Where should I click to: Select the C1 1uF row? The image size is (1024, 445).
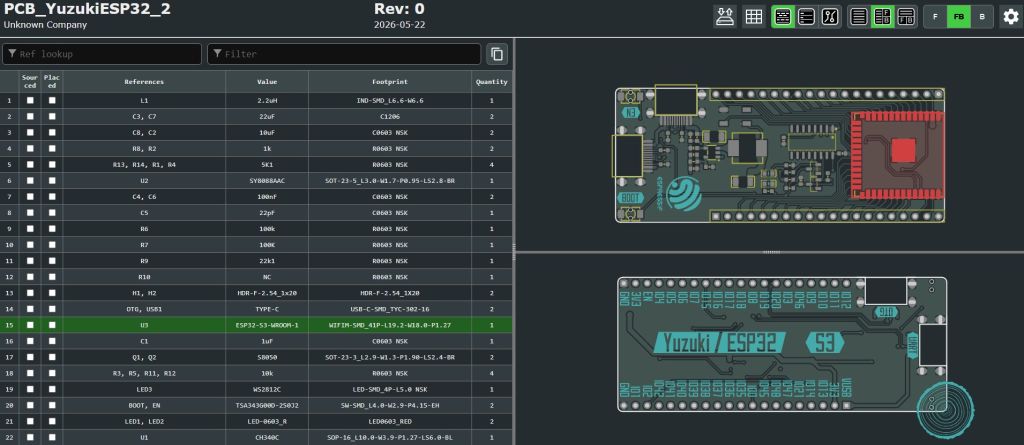(x=256, y=341)
